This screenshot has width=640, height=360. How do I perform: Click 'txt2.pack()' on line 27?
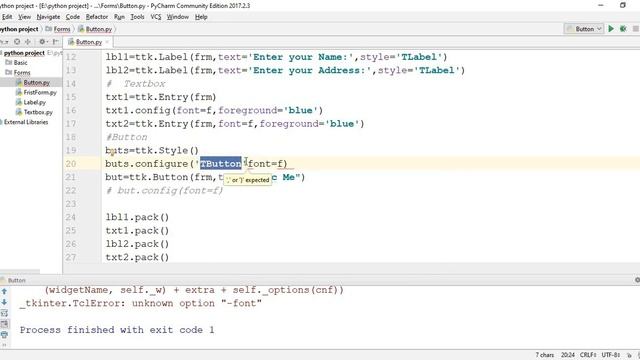pos(137,257)
